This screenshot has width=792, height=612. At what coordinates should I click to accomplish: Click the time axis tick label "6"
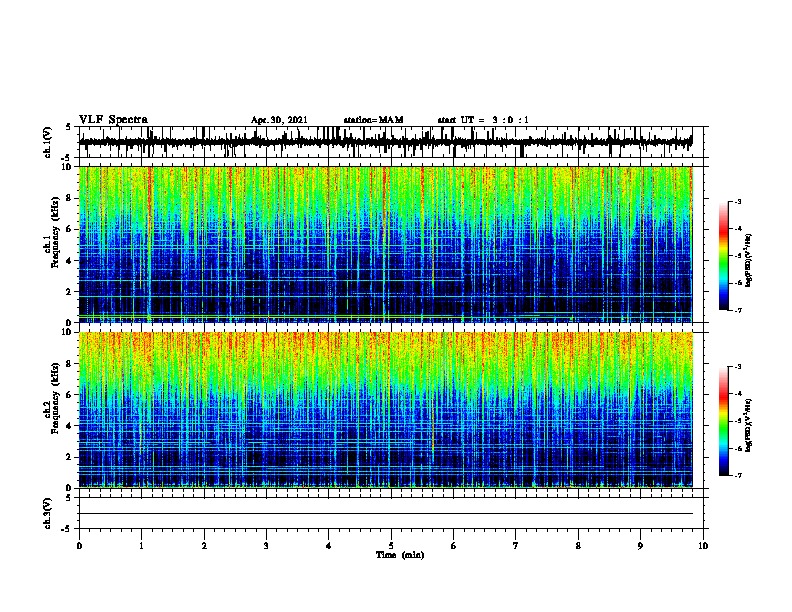(454, 546)
